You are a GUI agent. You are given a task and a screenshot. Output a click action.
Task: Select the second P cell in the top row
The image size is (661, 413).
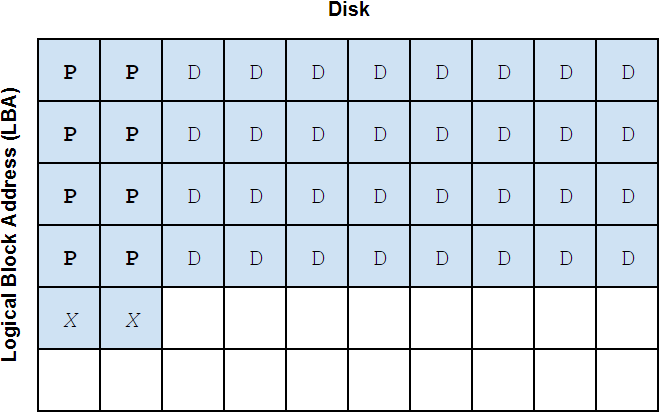[131, 71]
